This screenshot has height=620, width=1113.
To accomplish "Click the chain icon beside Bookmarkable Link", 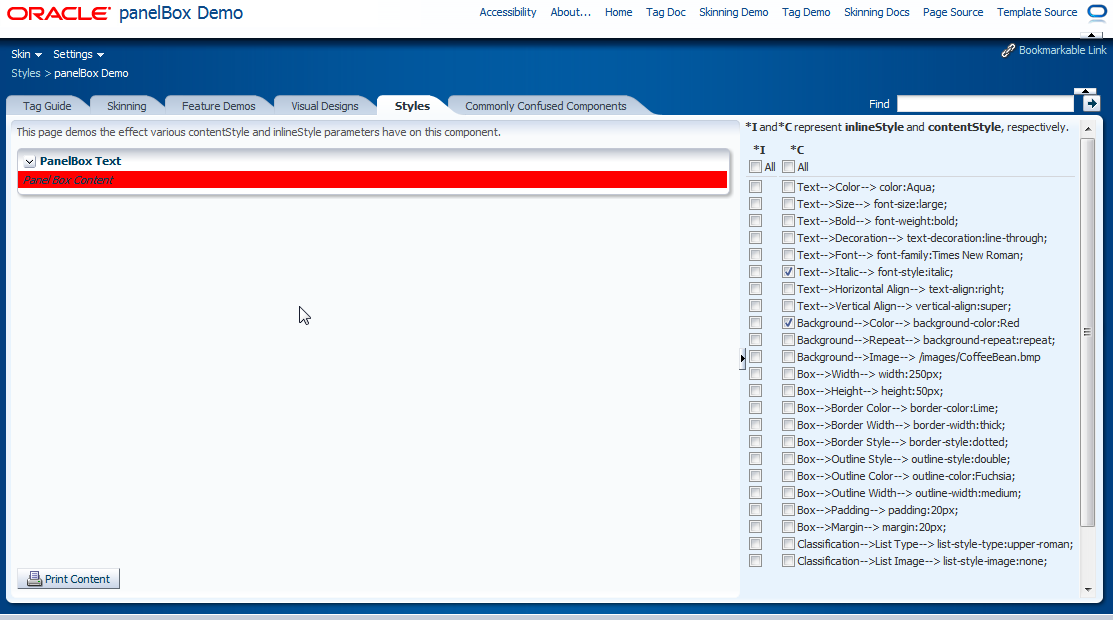I will click(1008, 49).
